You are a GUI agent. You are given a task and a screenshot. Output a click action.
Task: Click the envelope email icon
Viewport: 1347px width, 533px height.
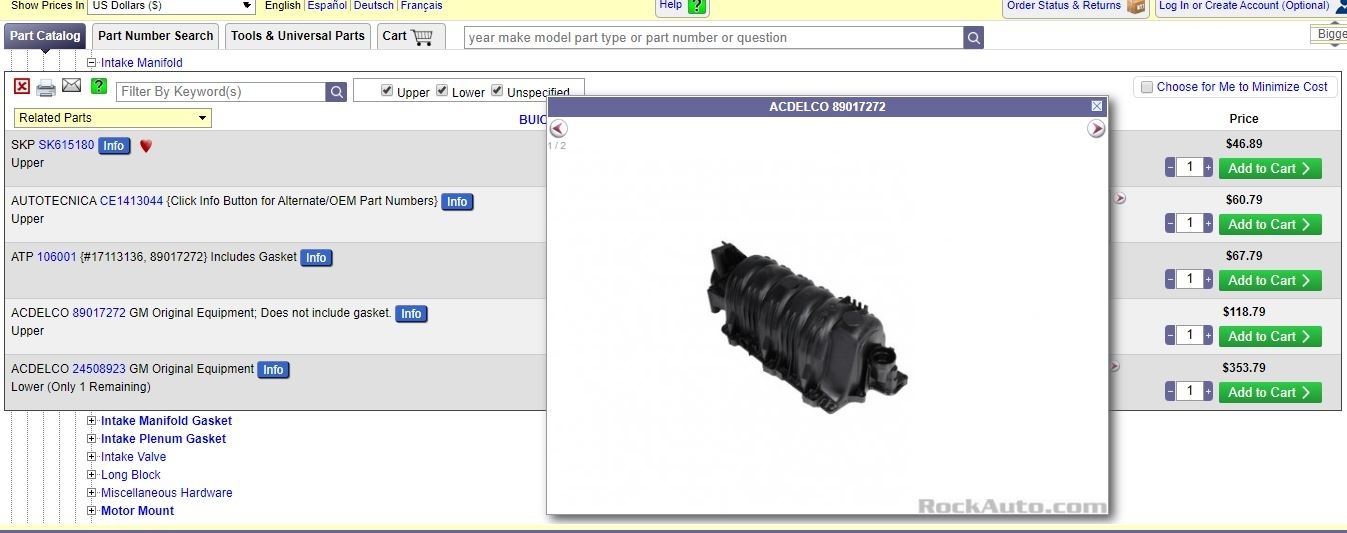click(71, 86)
